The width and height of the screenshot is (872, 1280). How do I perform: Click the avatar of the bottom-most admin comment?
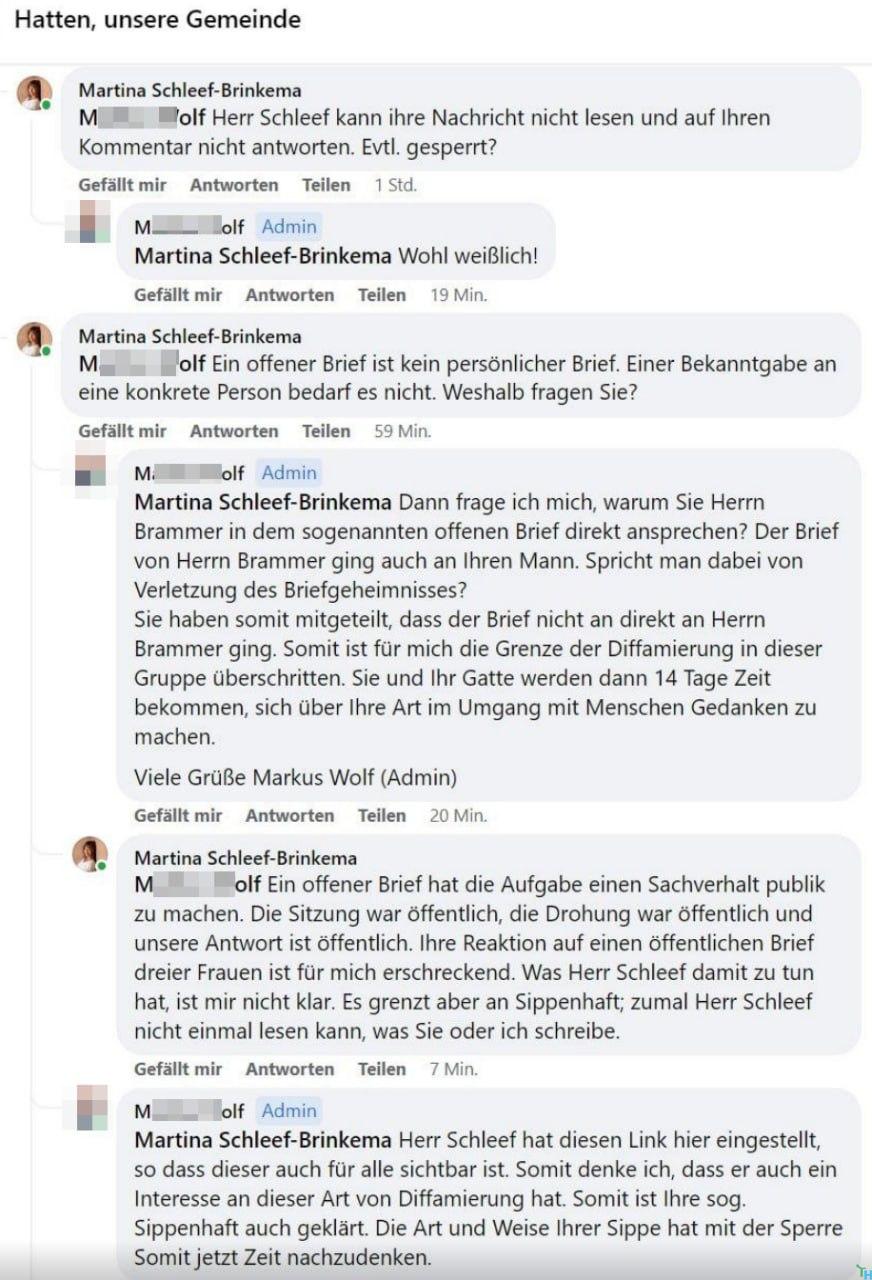coord(91,1107)
